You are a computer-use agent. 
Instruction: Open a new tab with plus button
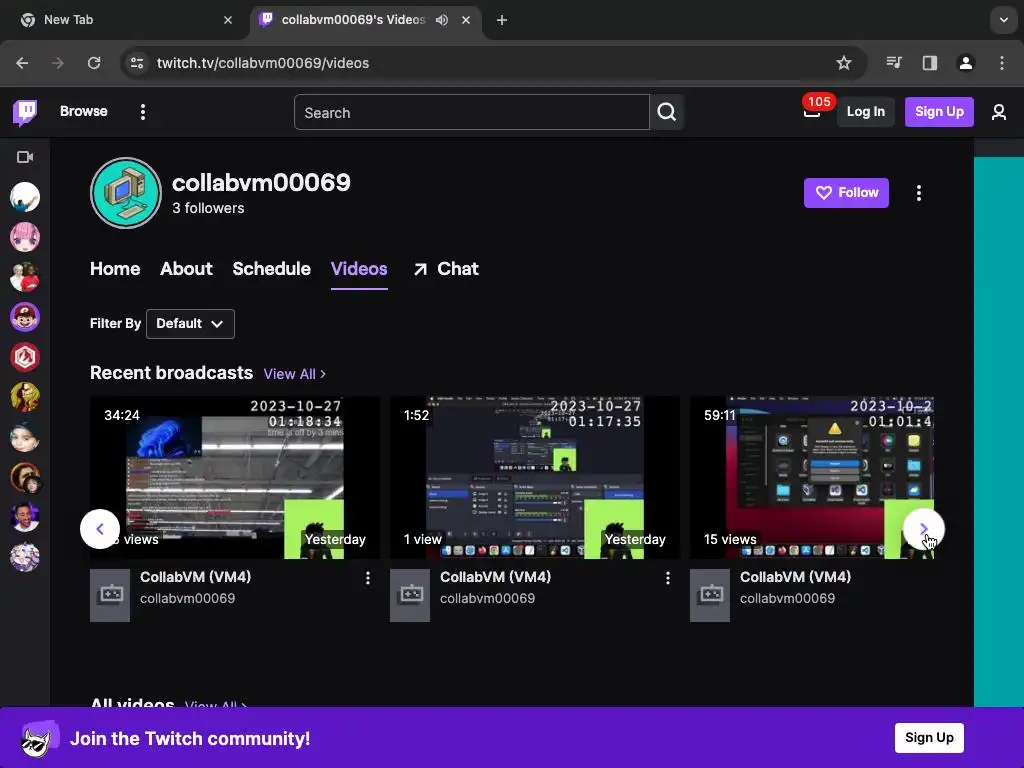(x=502, y=20)
